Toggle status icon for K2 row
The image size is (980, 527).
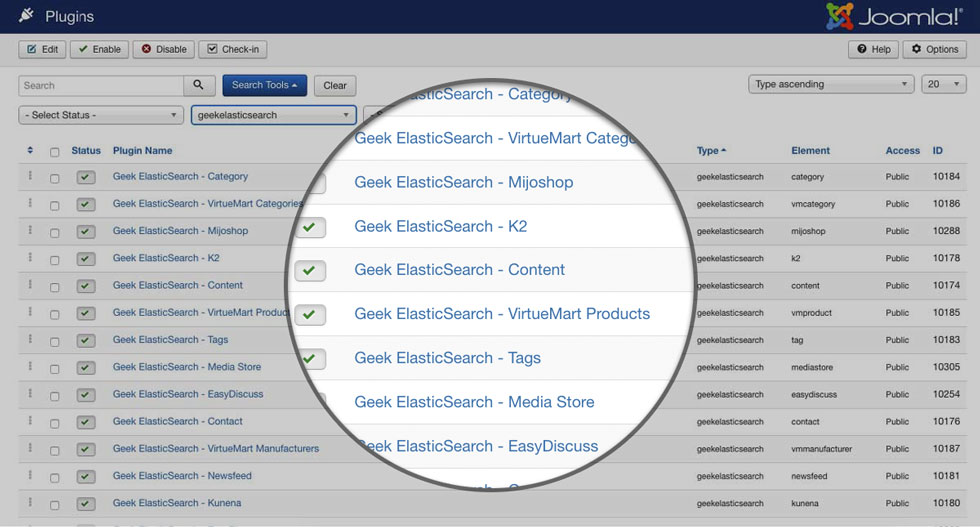click(x=86, y=259)
